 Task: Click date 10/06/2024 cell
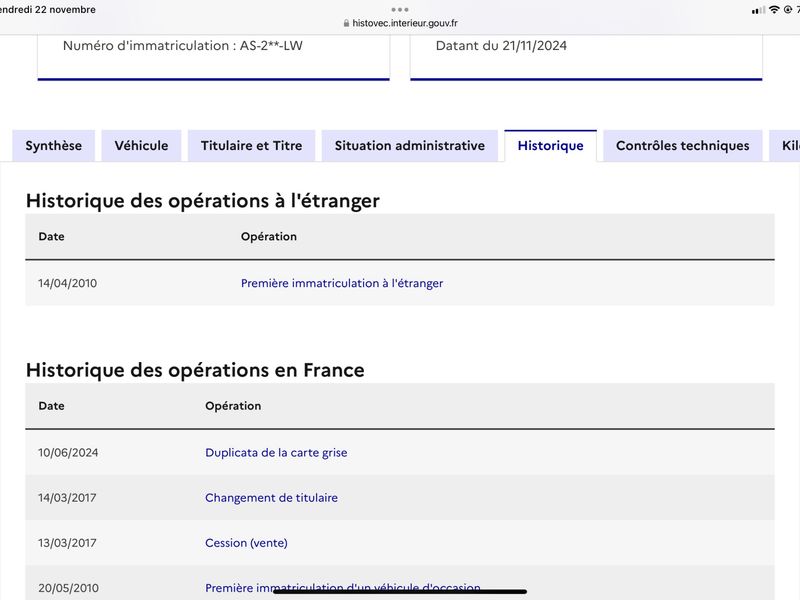coord(68,453)
